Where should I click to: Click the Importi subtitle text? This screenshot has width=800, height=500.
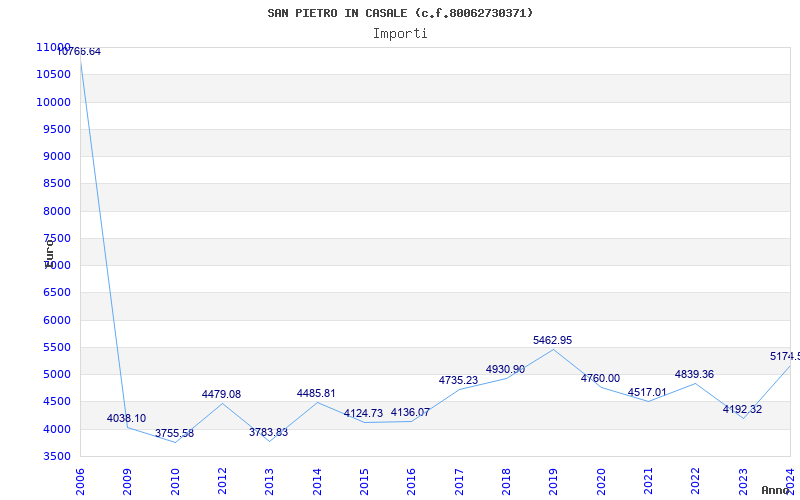coord(400,33)
